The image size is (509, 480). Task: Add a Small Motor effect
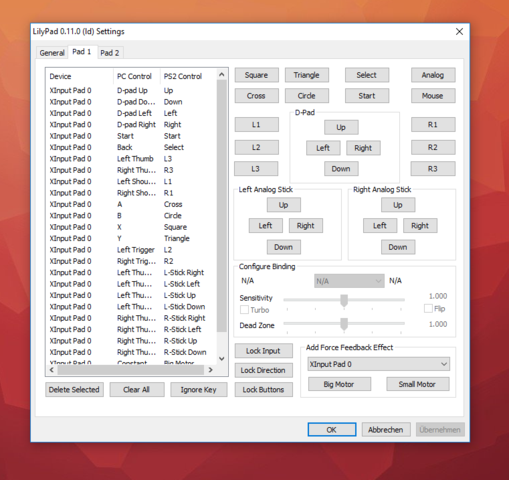pyautogui.click(x=418, y=384)
